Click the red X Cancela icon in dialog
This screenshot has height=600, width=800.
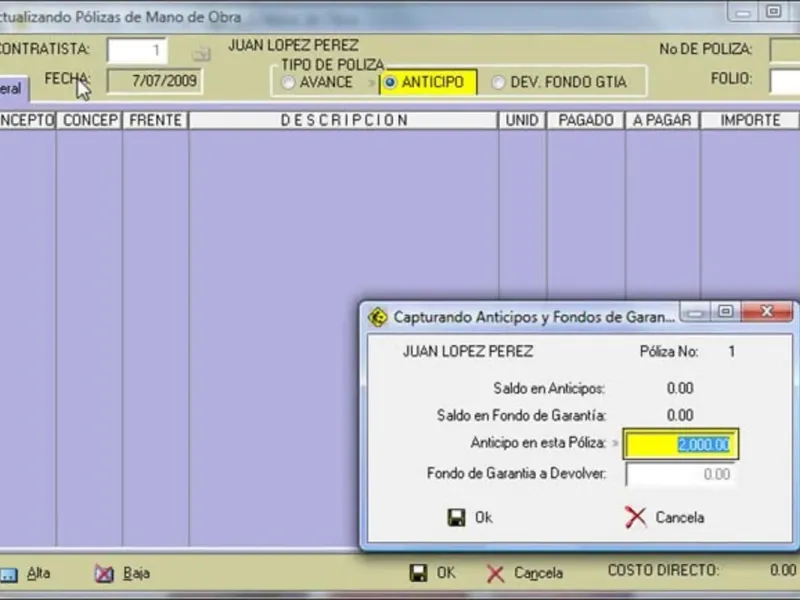636,517
